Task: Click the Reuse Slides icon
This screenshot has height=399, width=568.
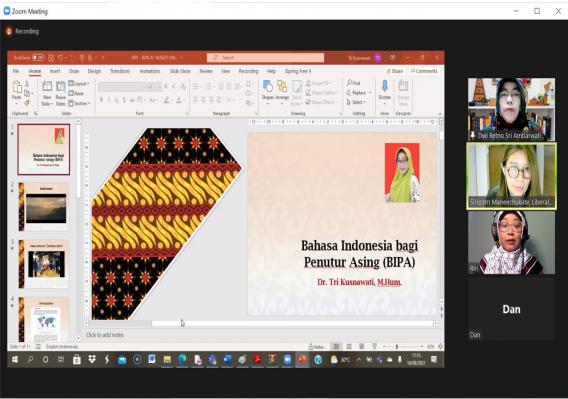Action: [60, 87]
